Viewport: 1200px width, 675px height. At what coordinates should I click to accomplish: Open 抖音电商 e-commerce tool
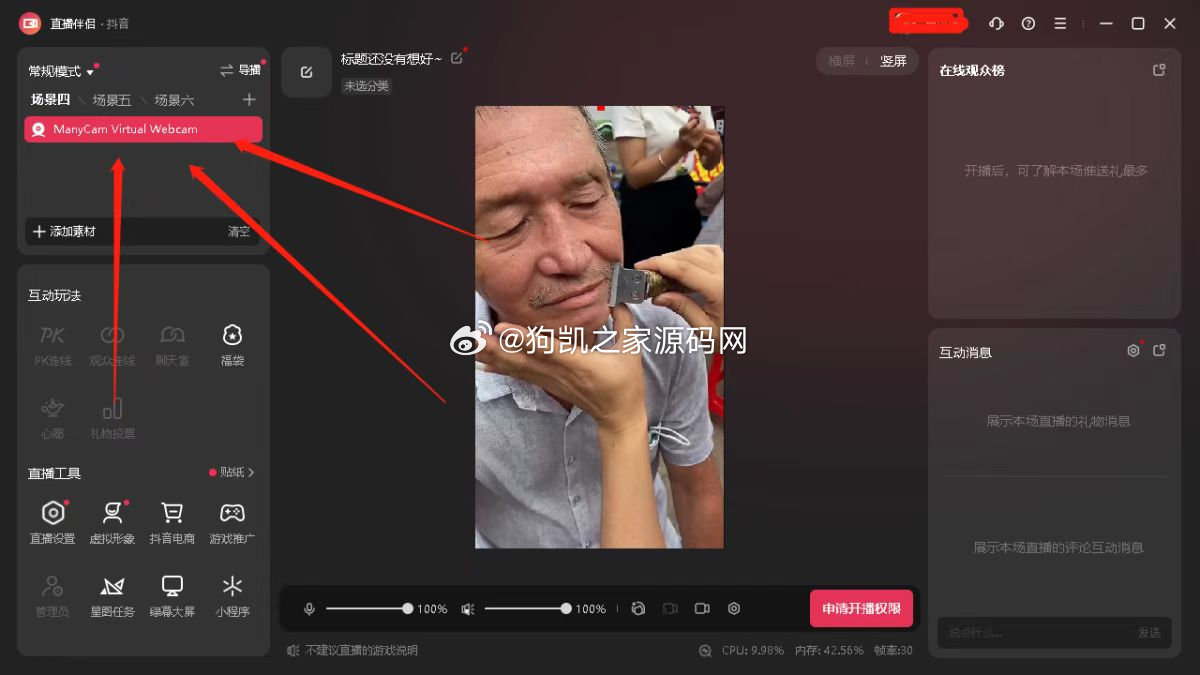172,523
